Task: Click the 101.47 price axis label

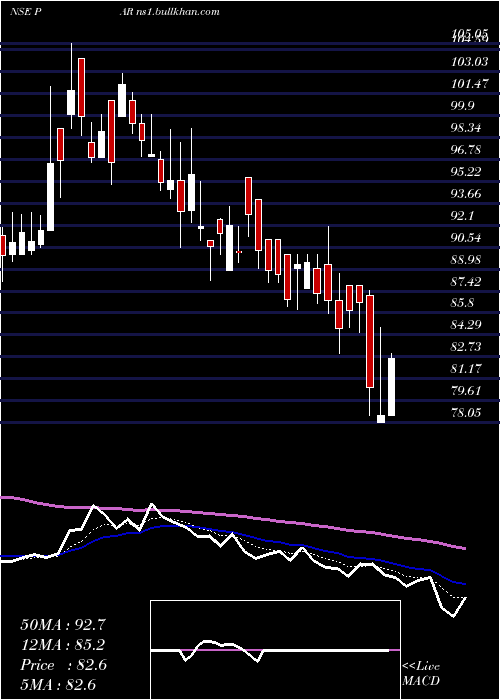Action: (470, 83)
